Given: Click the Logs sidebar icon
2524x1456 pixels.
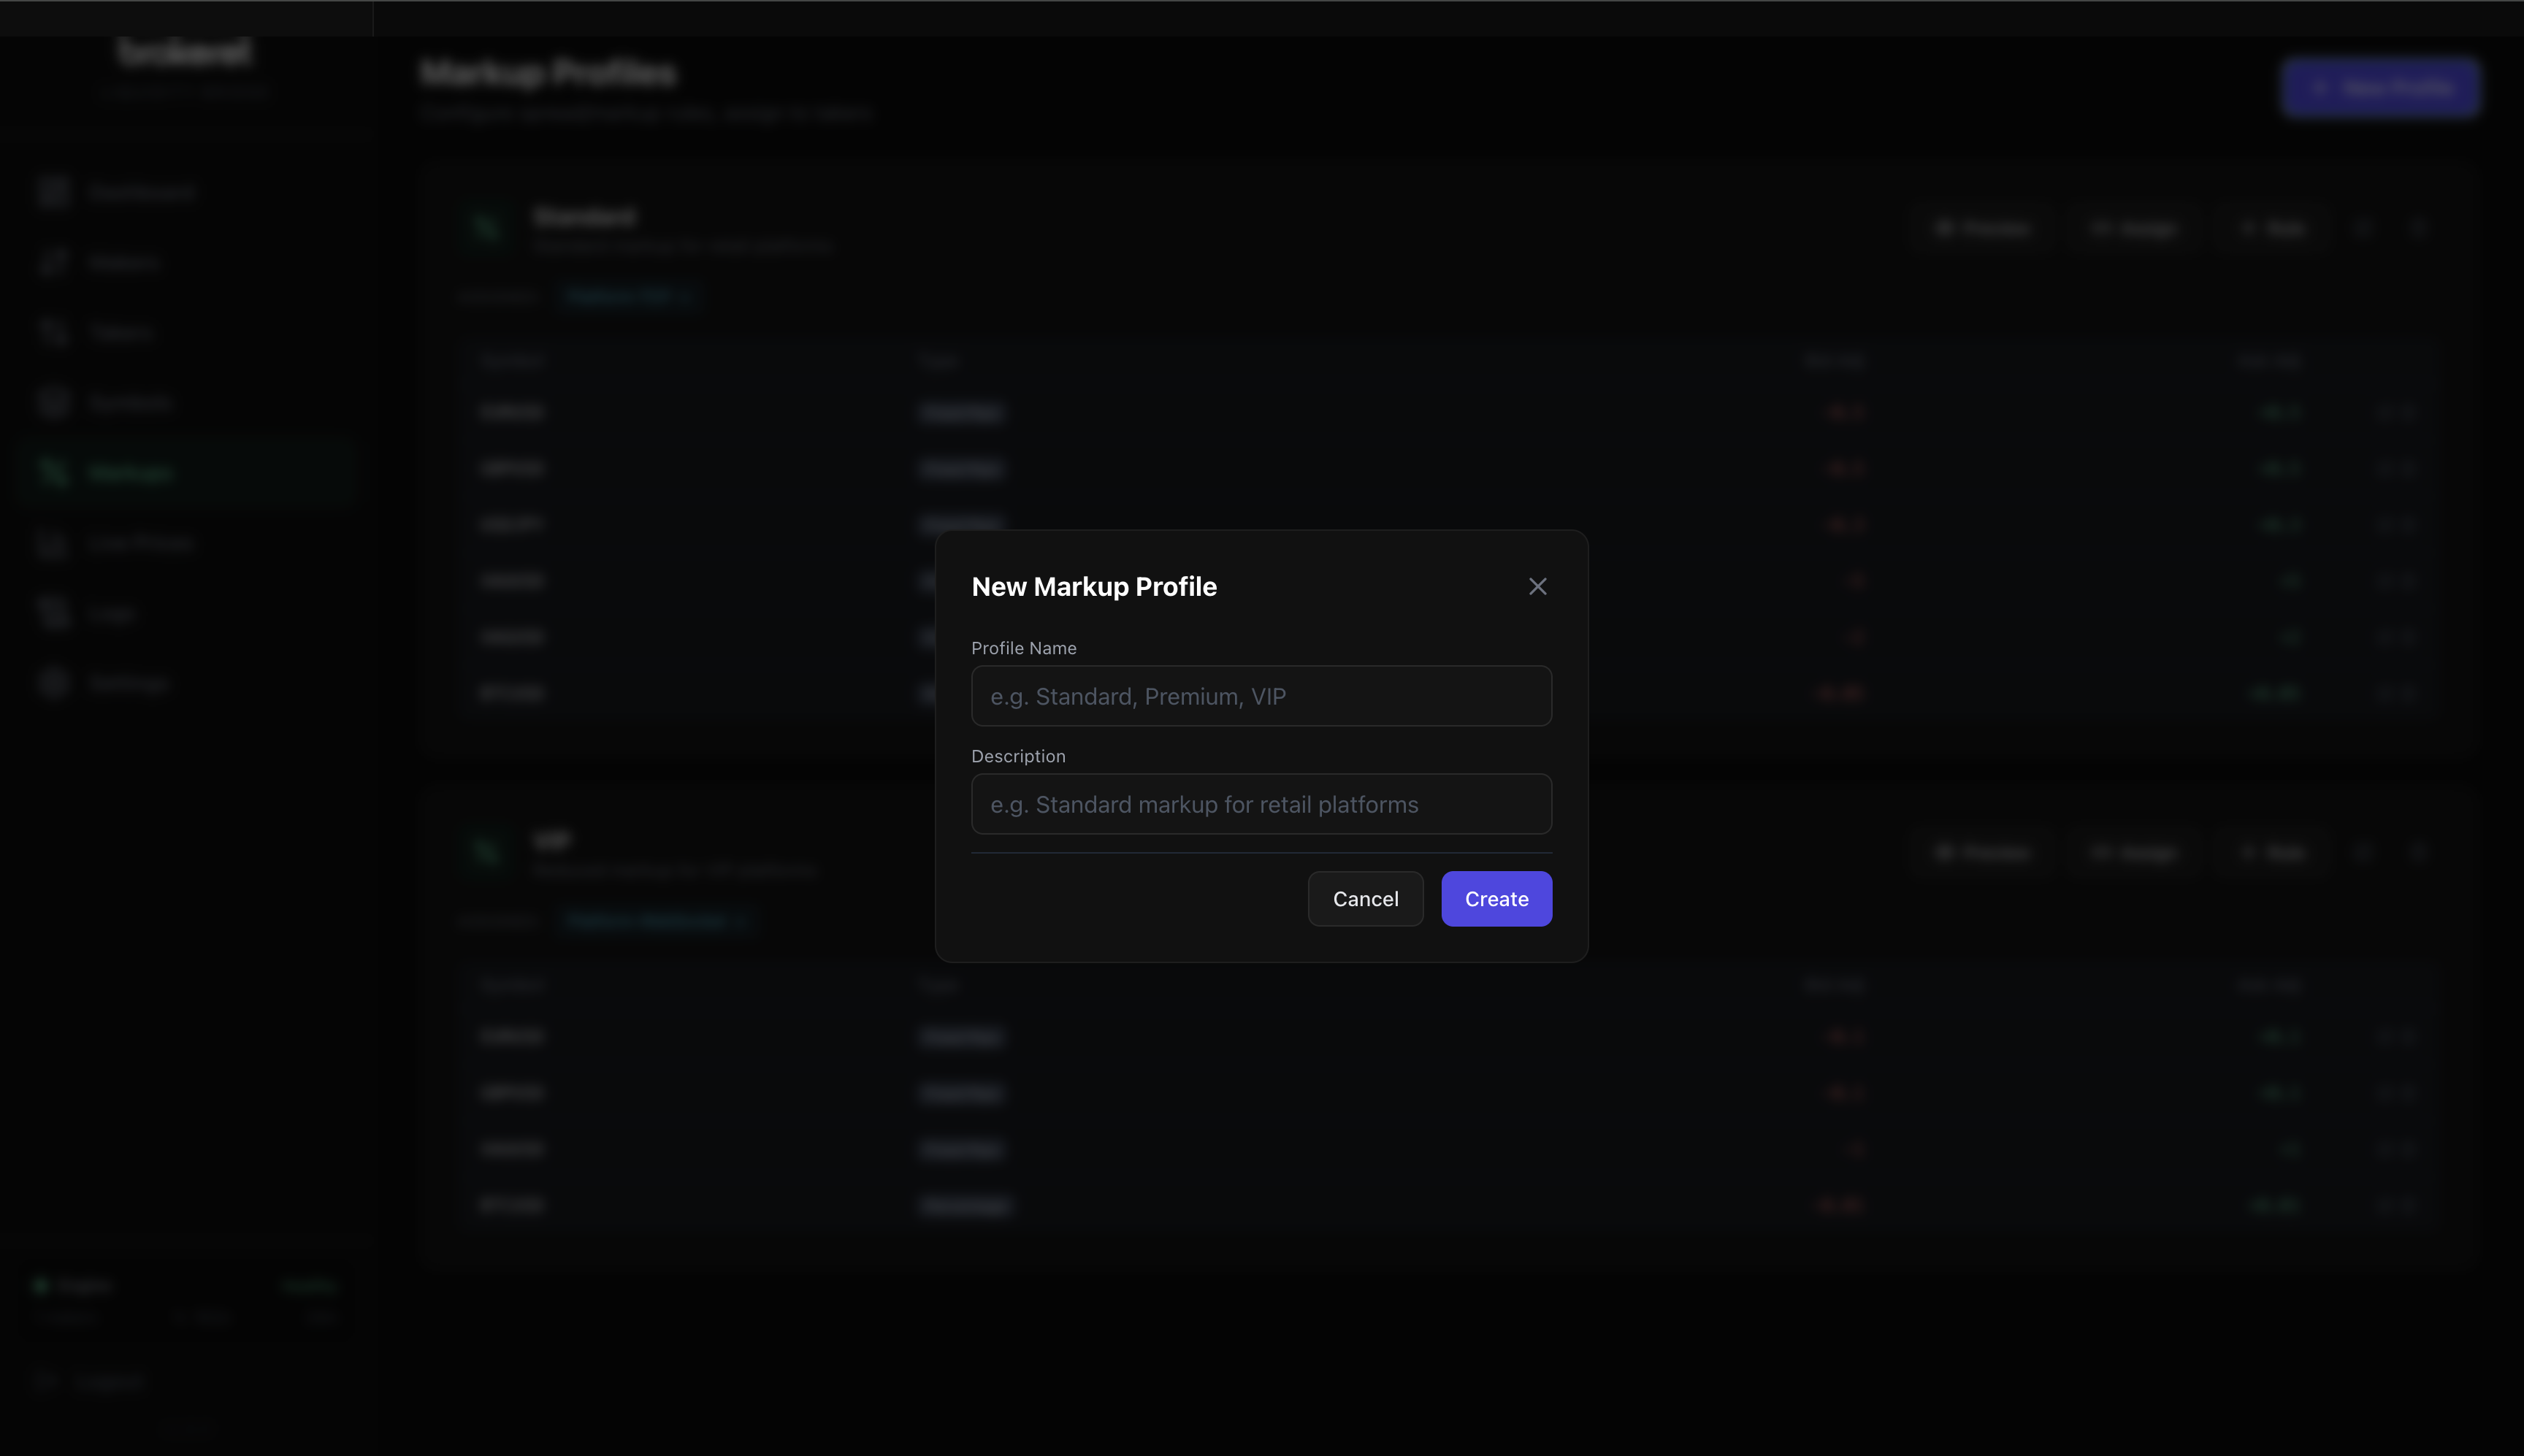Looking at the screenshot, I should pos(53,612).
